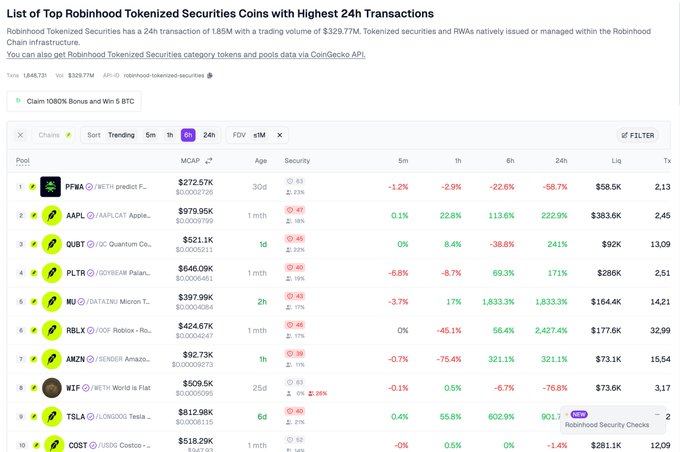Open the FILTER button
Viewport: 680px width, 452px height.
click(x=638, y=135)
